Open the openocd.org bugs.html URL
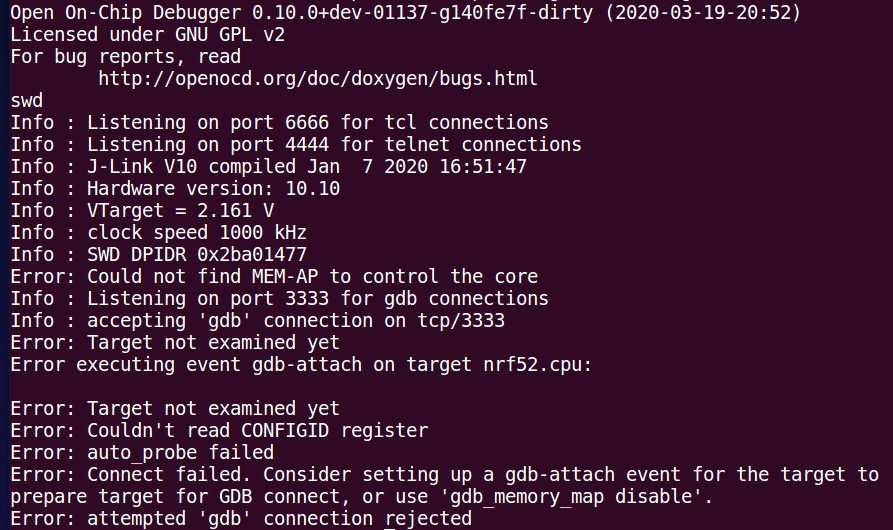The image size is (893, 530). pos(317,78)
